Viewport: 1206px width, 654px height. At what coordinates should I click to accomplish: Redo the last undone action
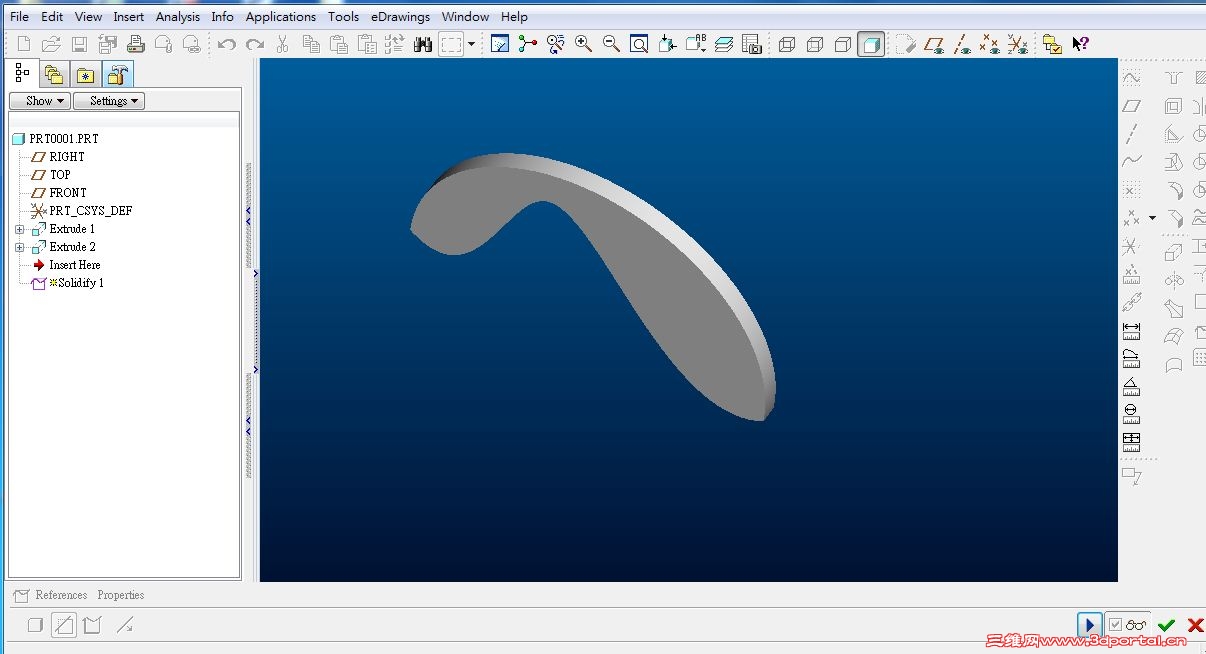tap(255, 44)
